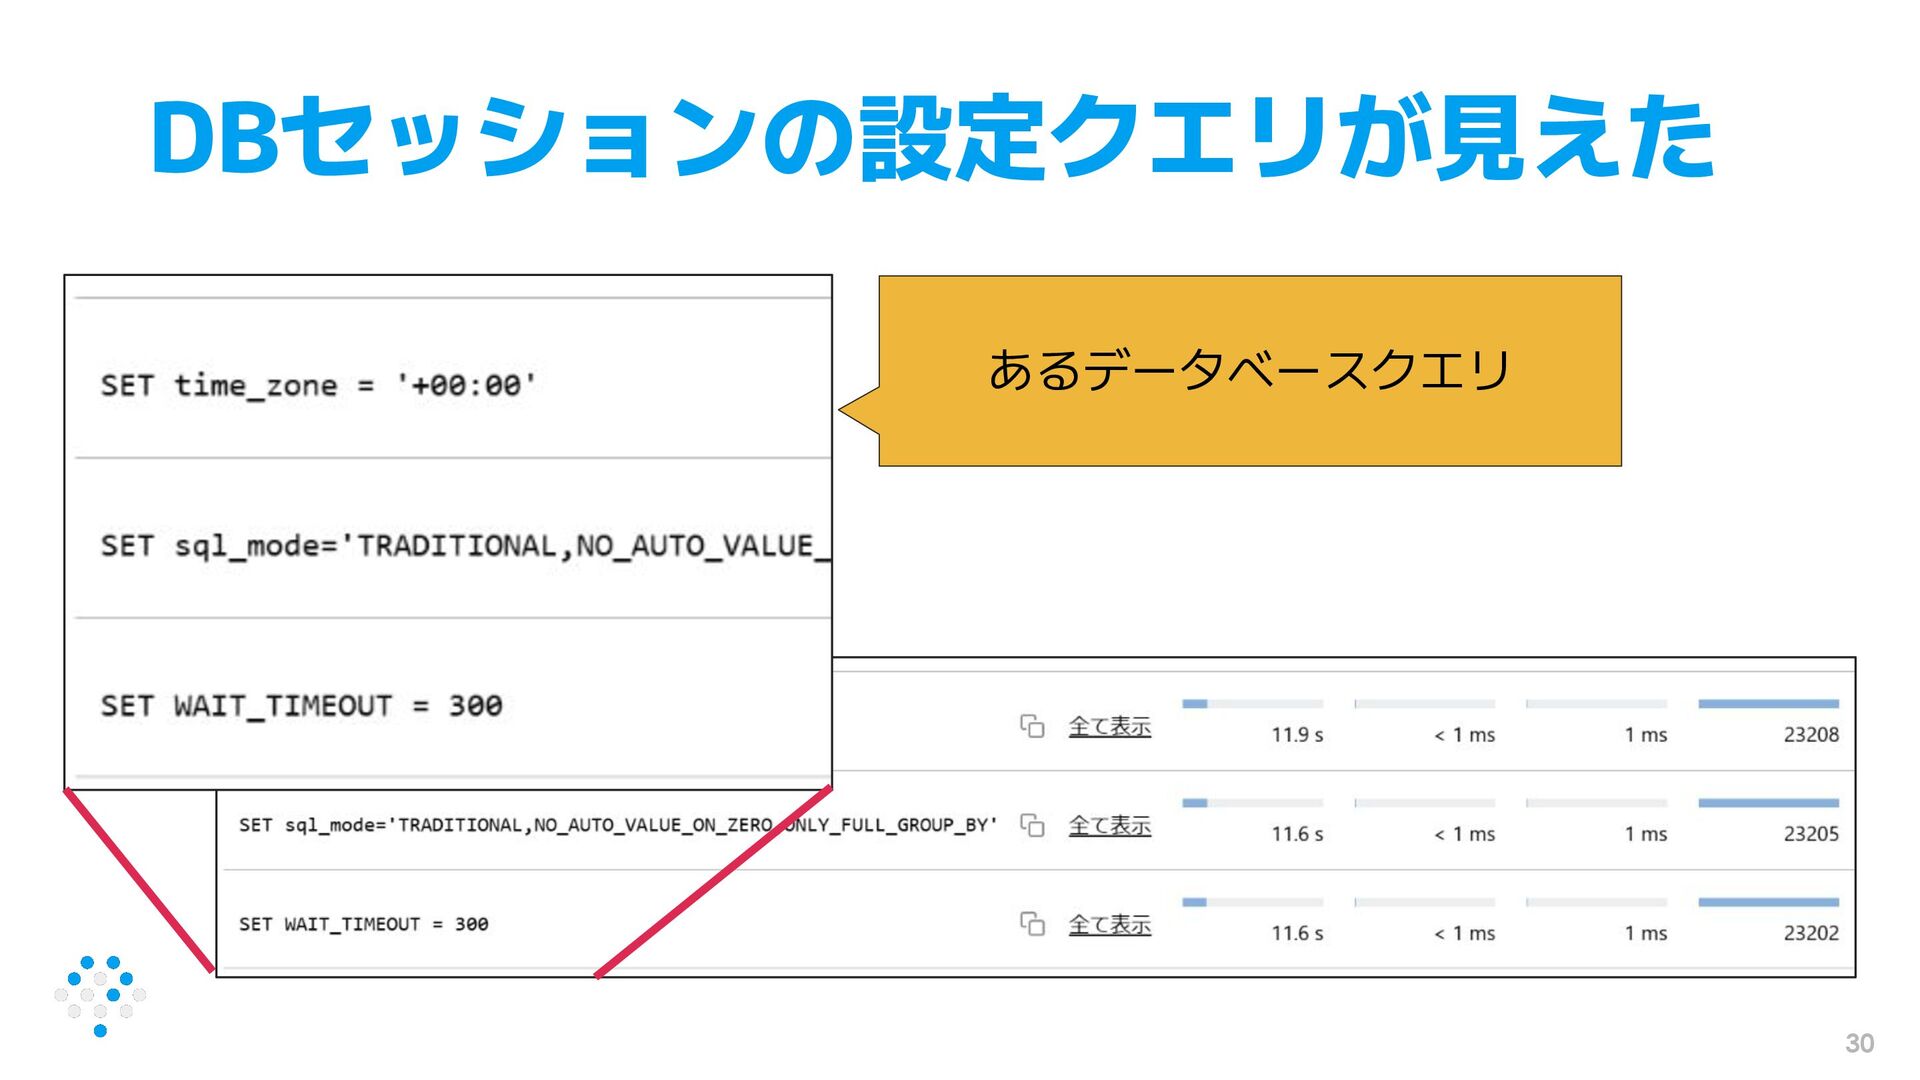Click SET sql_mode line in enlarged panel
This screenshot has width=1920, height=1080.
(464, 546)
